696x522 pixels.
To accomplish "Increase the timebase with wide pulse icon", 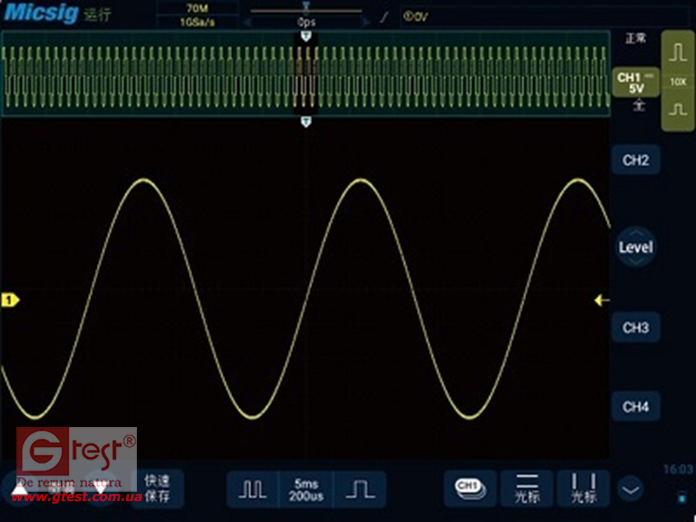I will click(359, 488).
